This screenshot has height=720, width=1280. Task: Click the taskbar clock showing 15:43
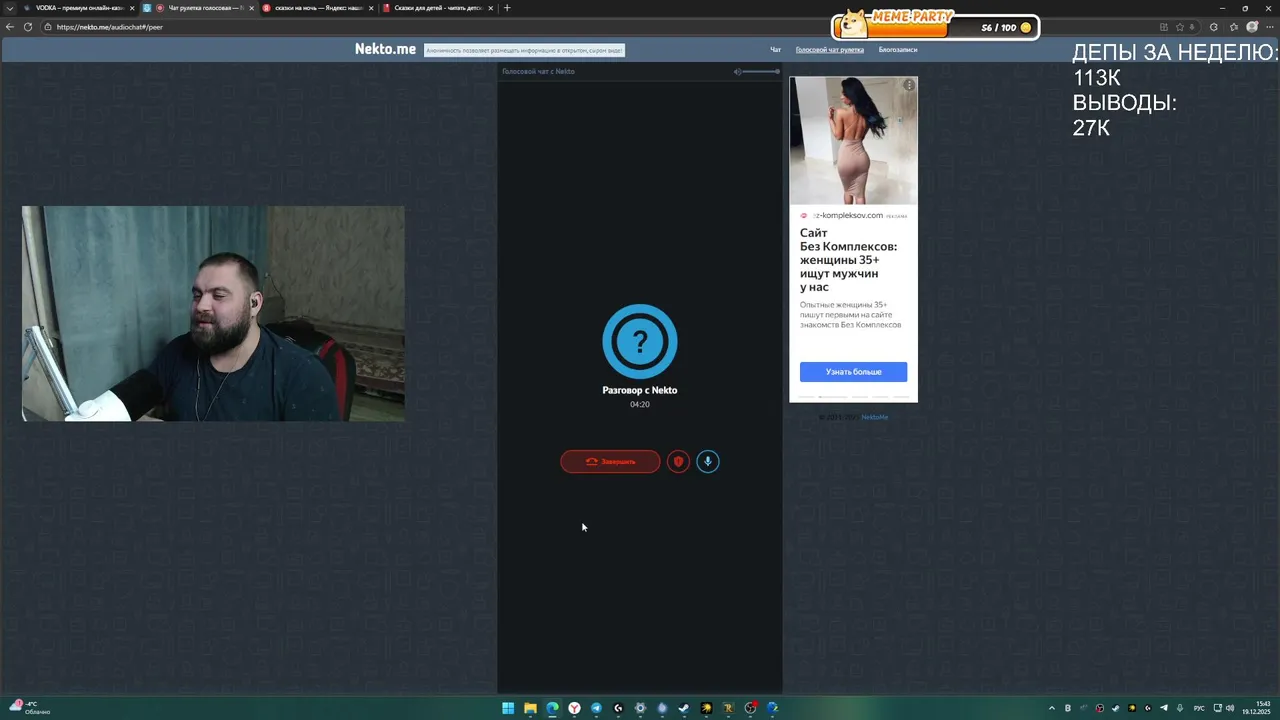1257,708
